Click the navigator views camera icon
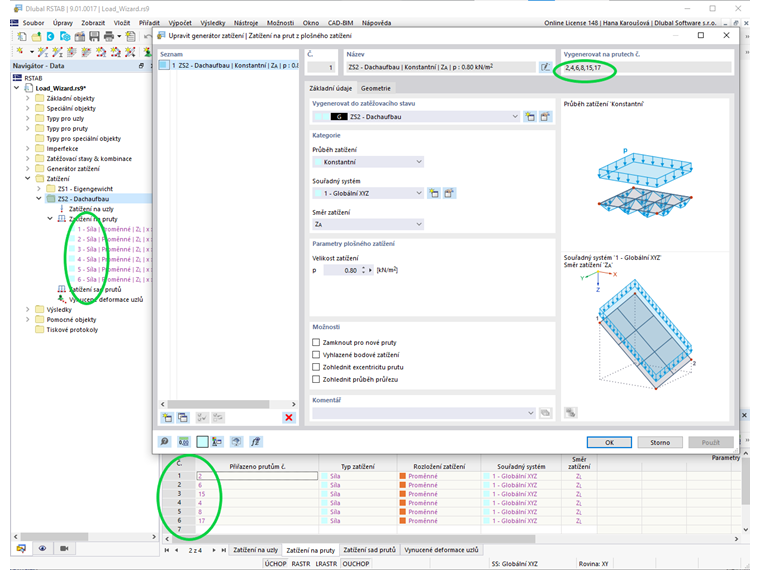Viewport: 760px width, 570px height. [64, 548]
